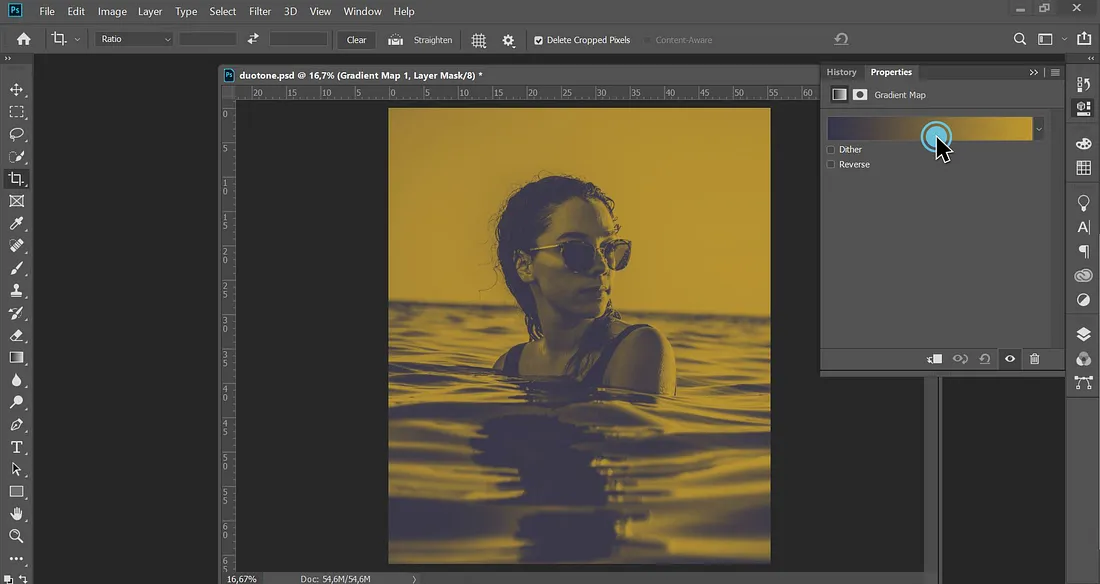Select the Hand tool
Image resolution: width=1100 pixels, height=584 pixels.
16,514
